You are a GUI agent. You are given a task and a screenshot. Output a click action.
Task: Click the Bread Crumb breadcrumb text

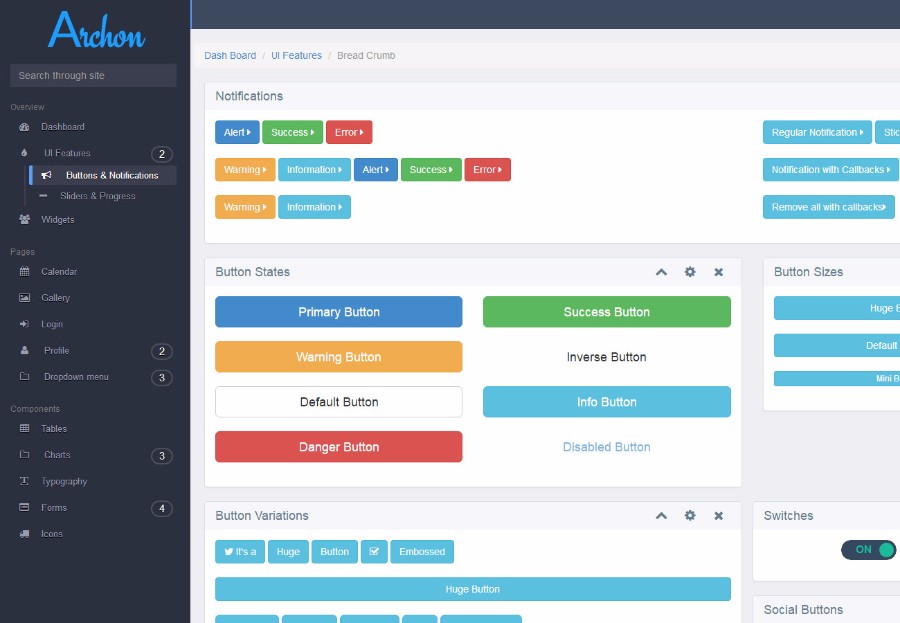tap(366, 56)
